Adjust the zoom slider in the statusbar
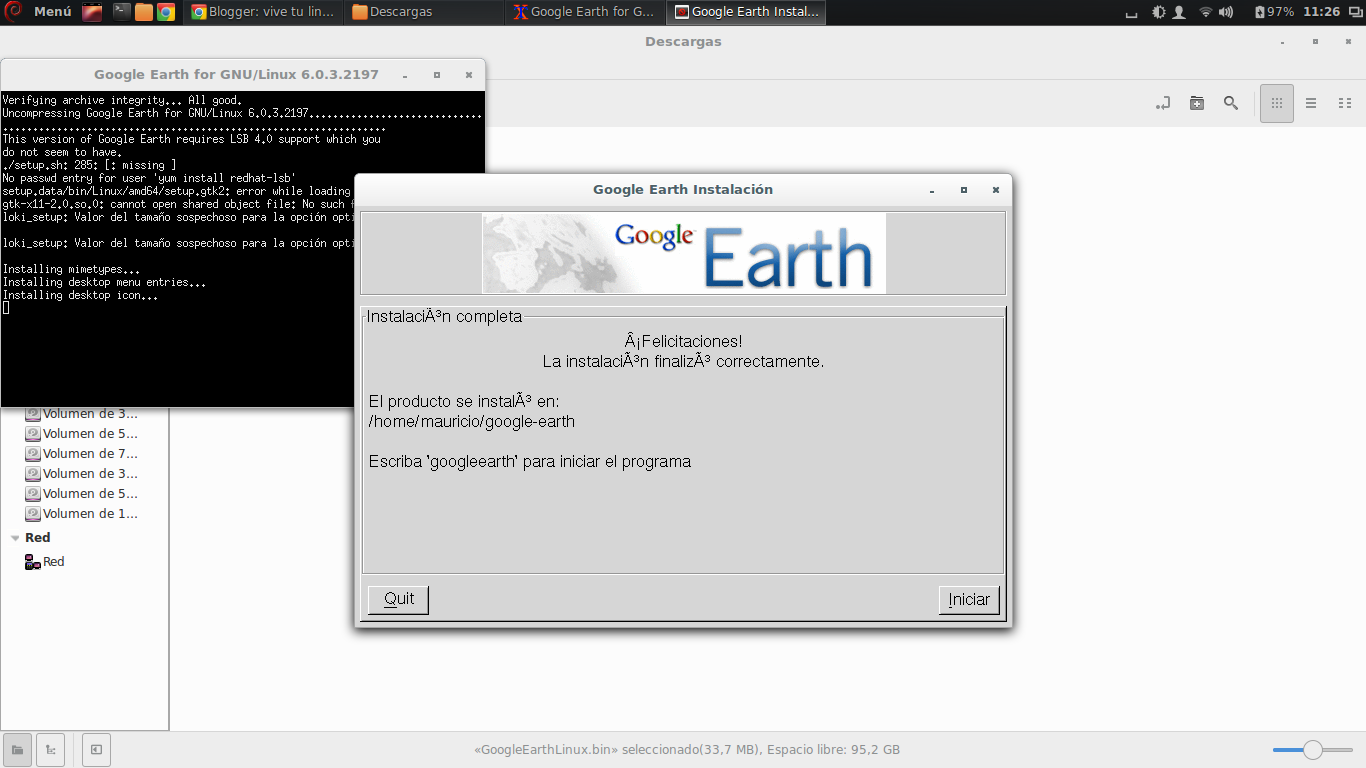 [x=1311, y=748]
